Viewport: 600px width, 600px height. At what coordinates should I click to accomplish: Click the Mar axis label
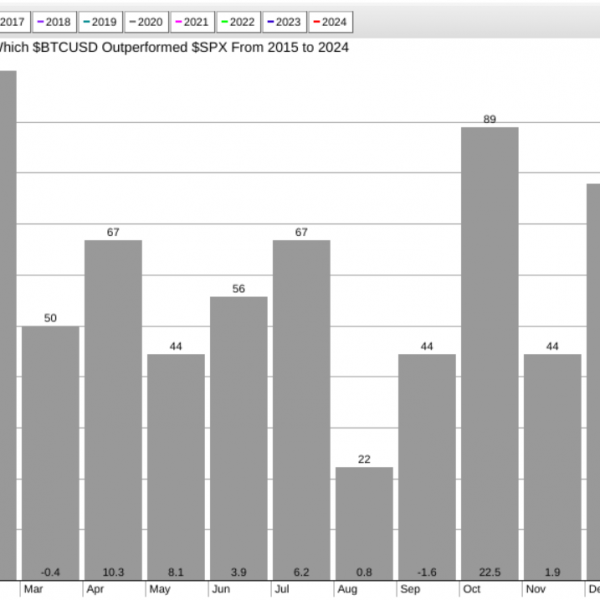[33, 589]
